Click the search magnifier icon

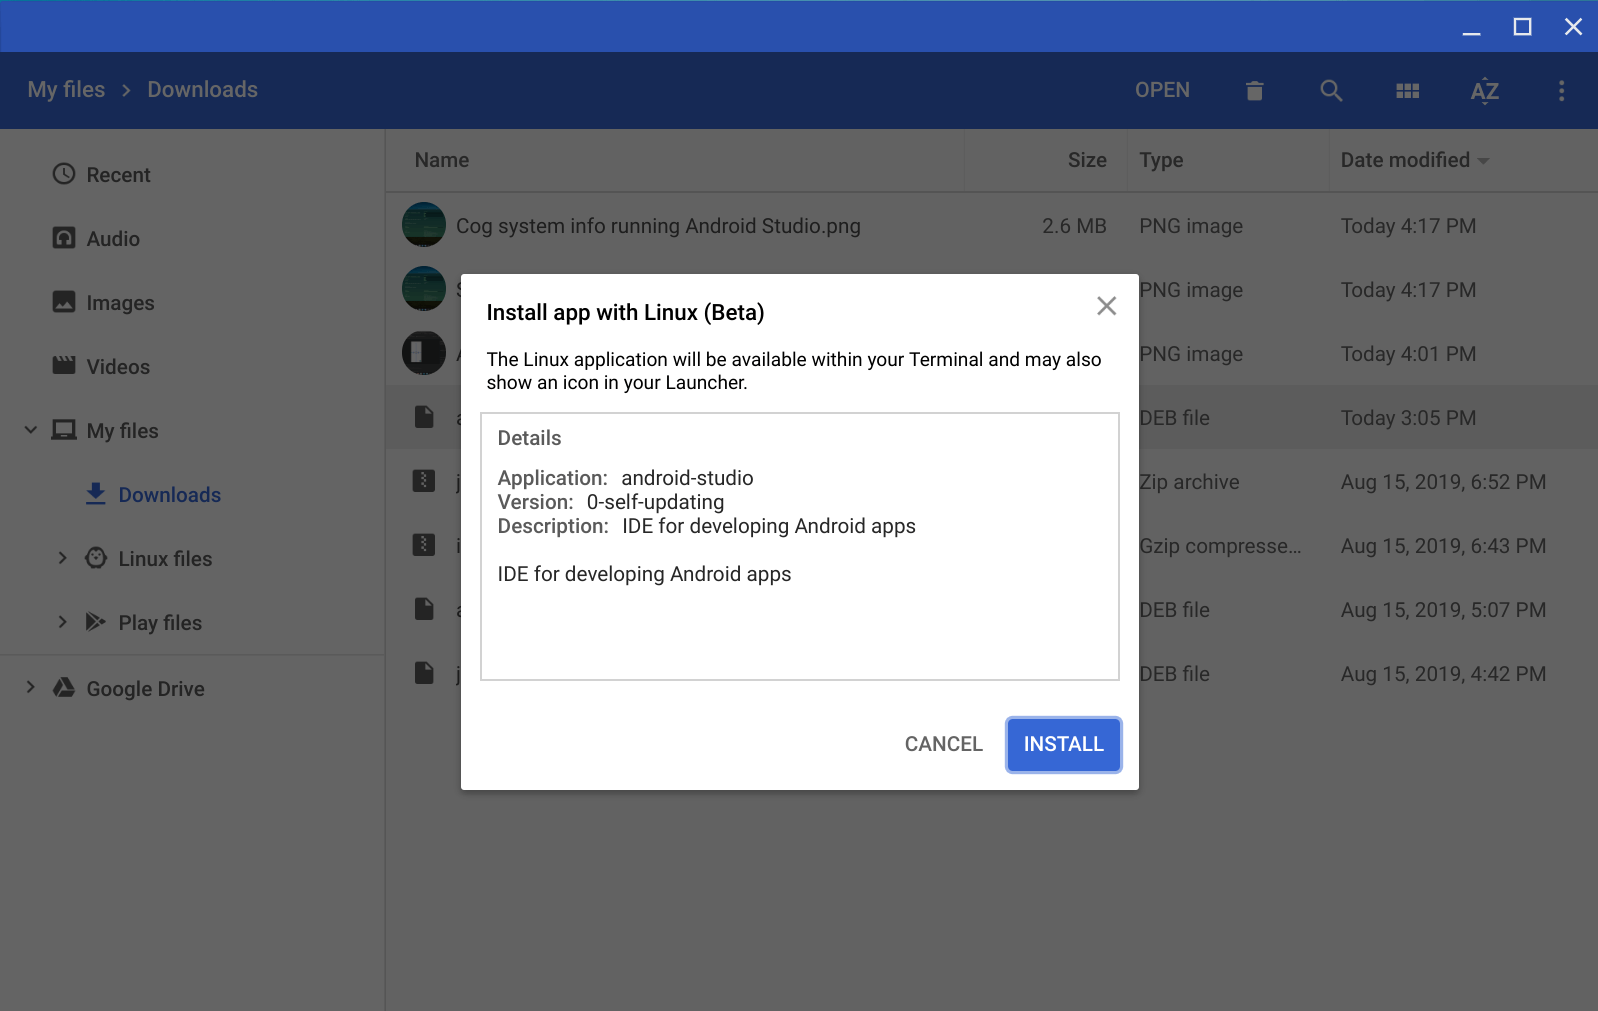1331,91
